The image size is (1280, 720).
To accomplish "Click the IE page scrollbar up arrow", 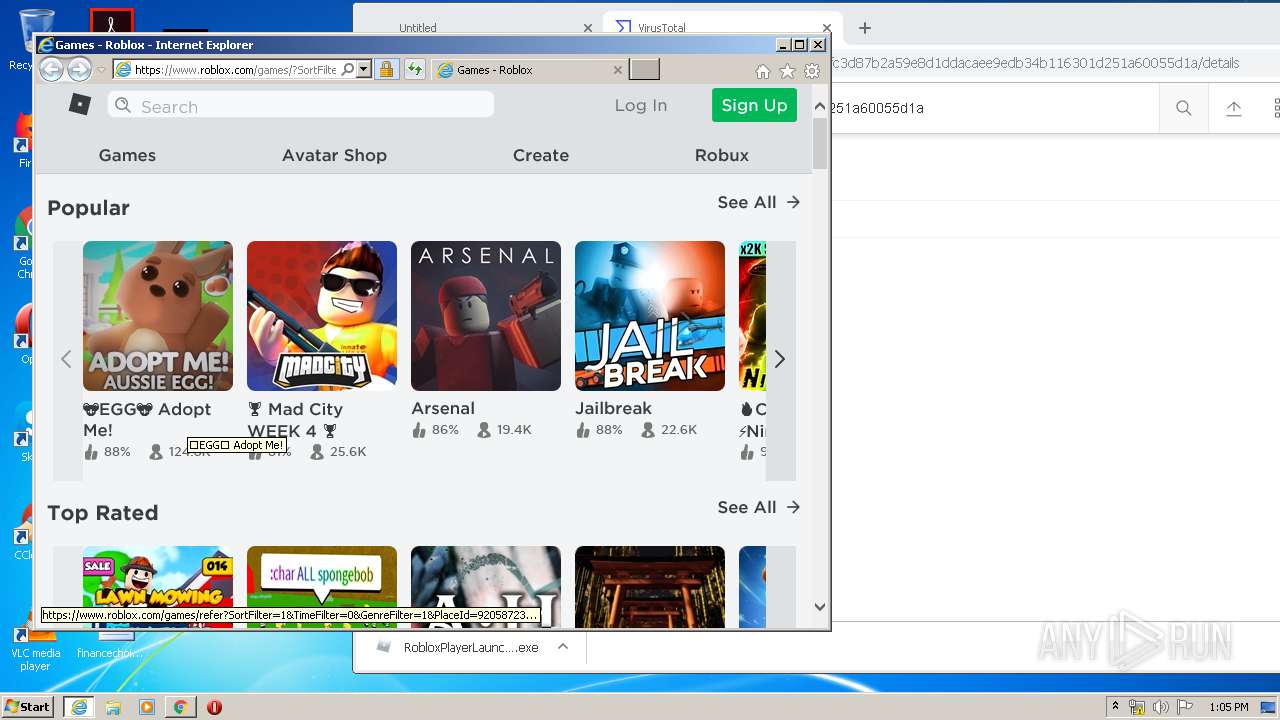I will pyautogui.click(x=820, y=106).
